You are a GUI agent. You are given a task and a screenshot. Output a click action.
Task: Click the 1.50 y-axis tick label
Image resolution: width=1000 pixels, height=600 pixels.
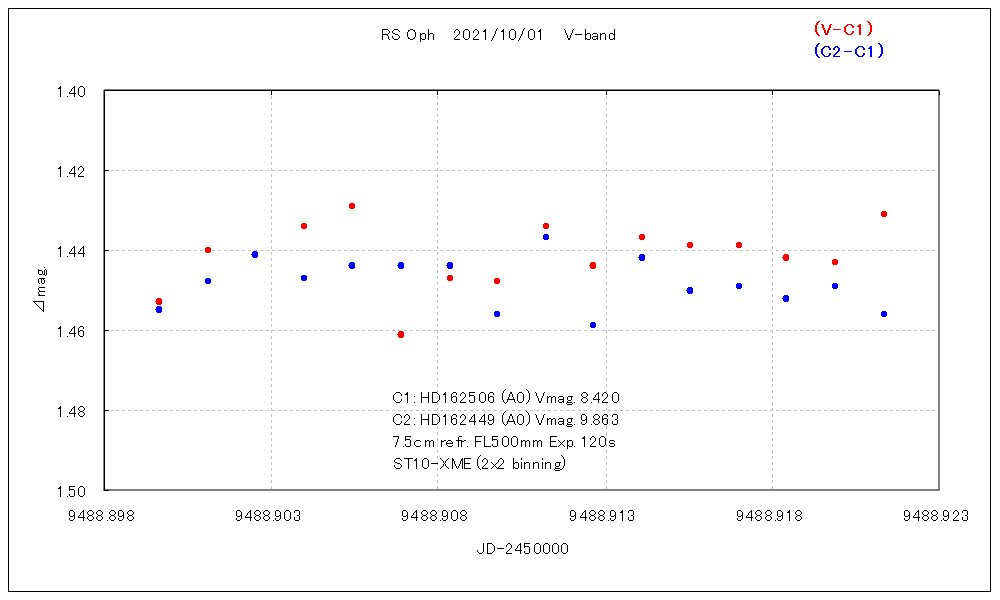[78, 491]
